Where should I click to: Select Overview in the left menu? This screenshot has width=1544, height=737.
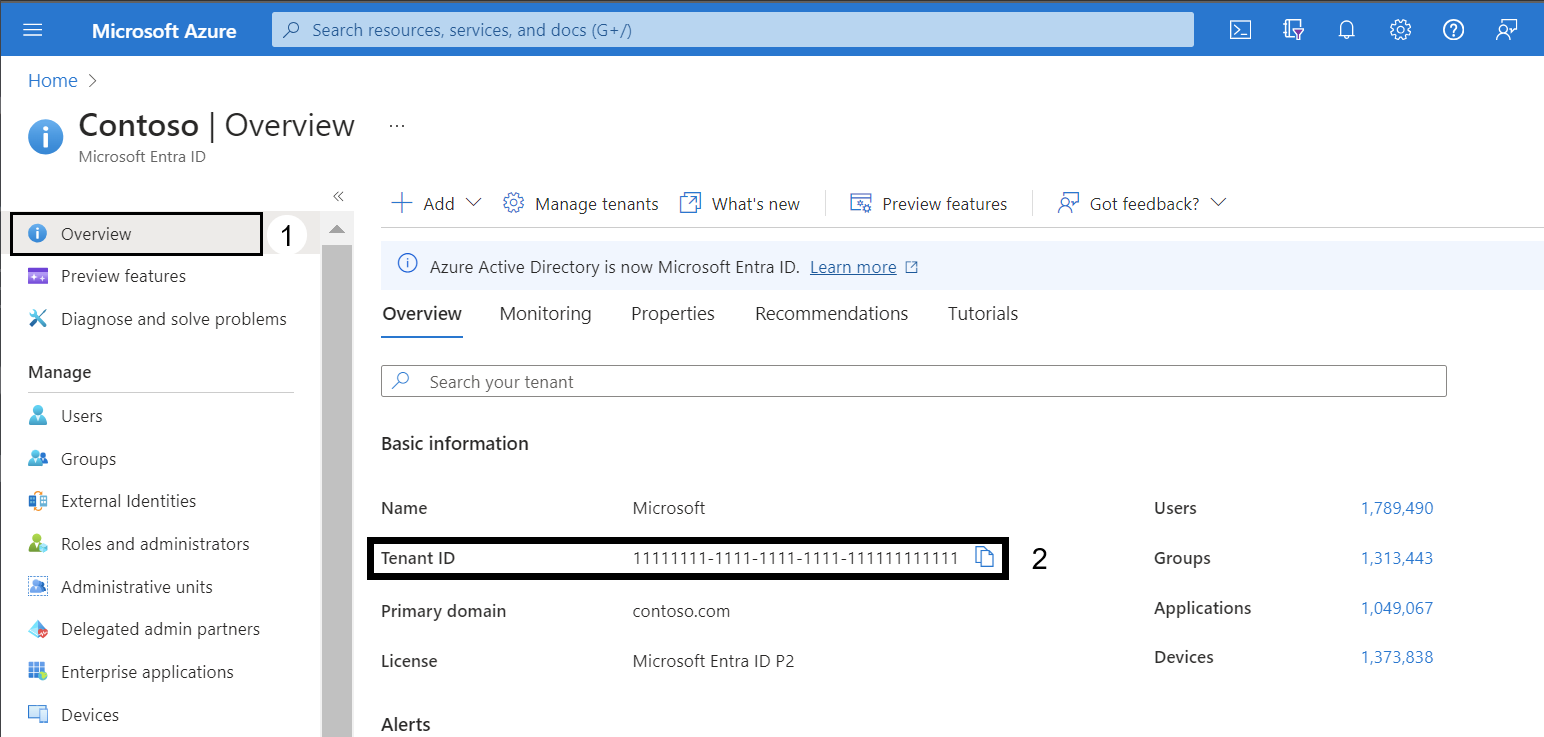pyautogui.click(x=136, y=234)
